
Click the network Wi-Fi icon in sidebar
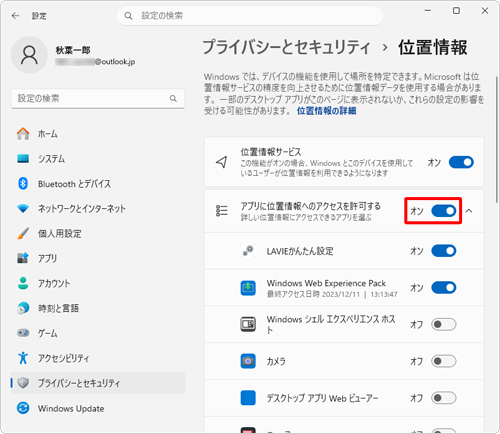click(23, 209)
